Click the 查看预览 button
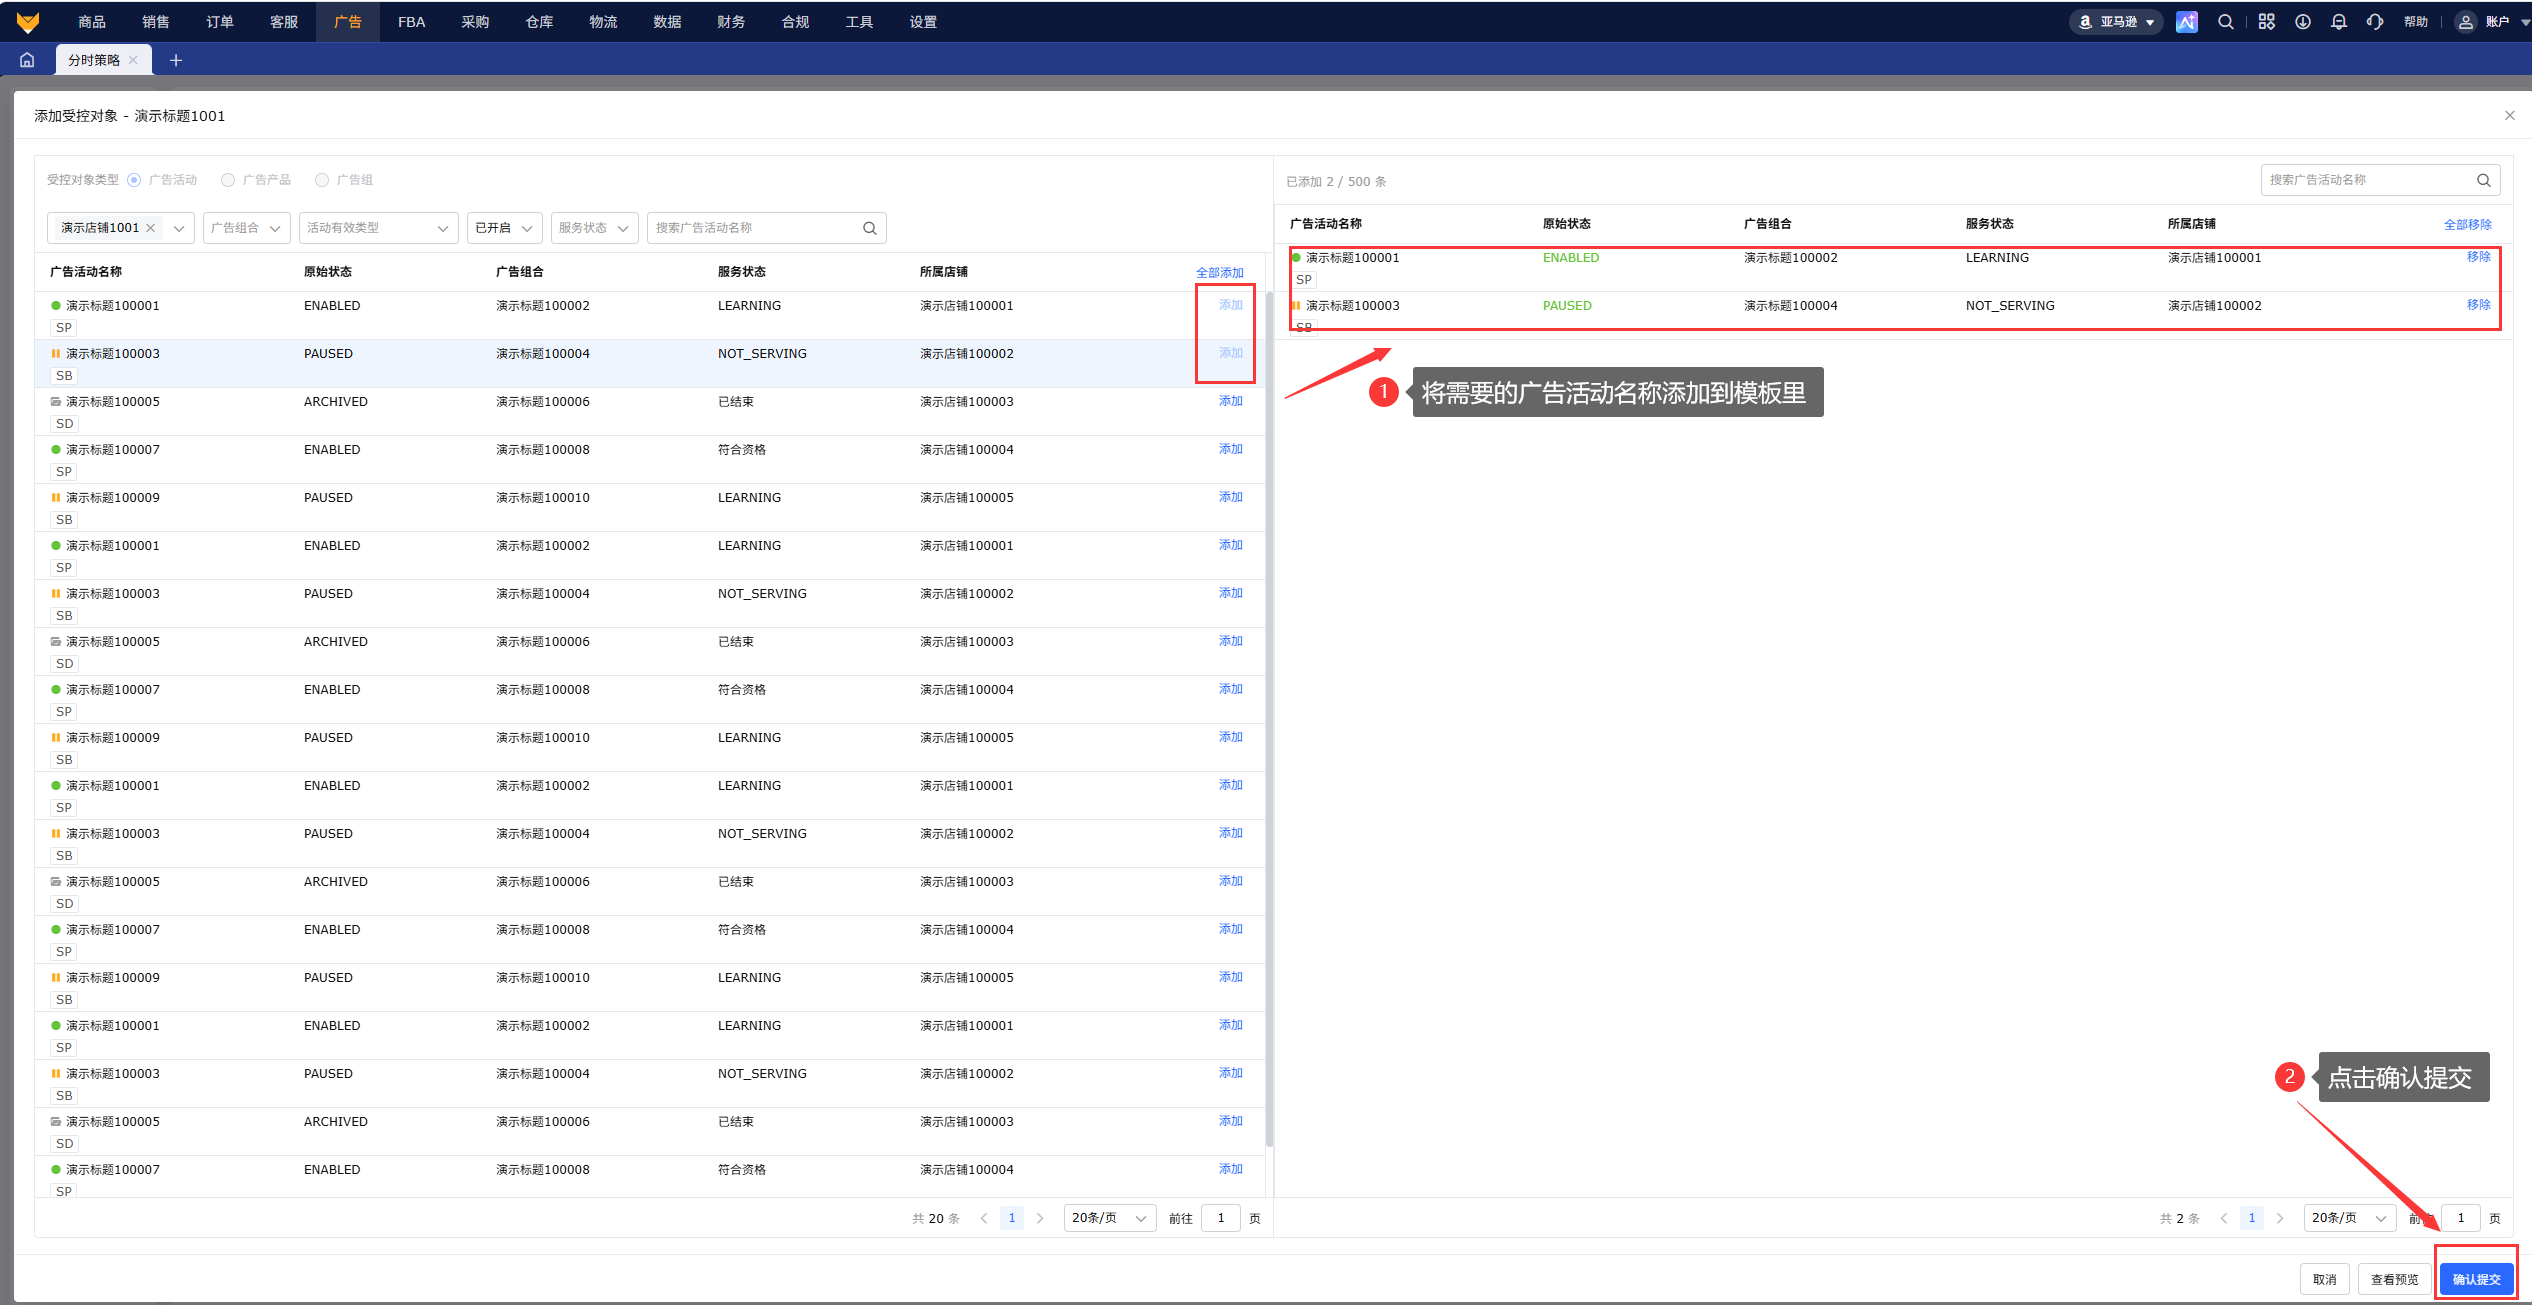 [2395, 1279]
